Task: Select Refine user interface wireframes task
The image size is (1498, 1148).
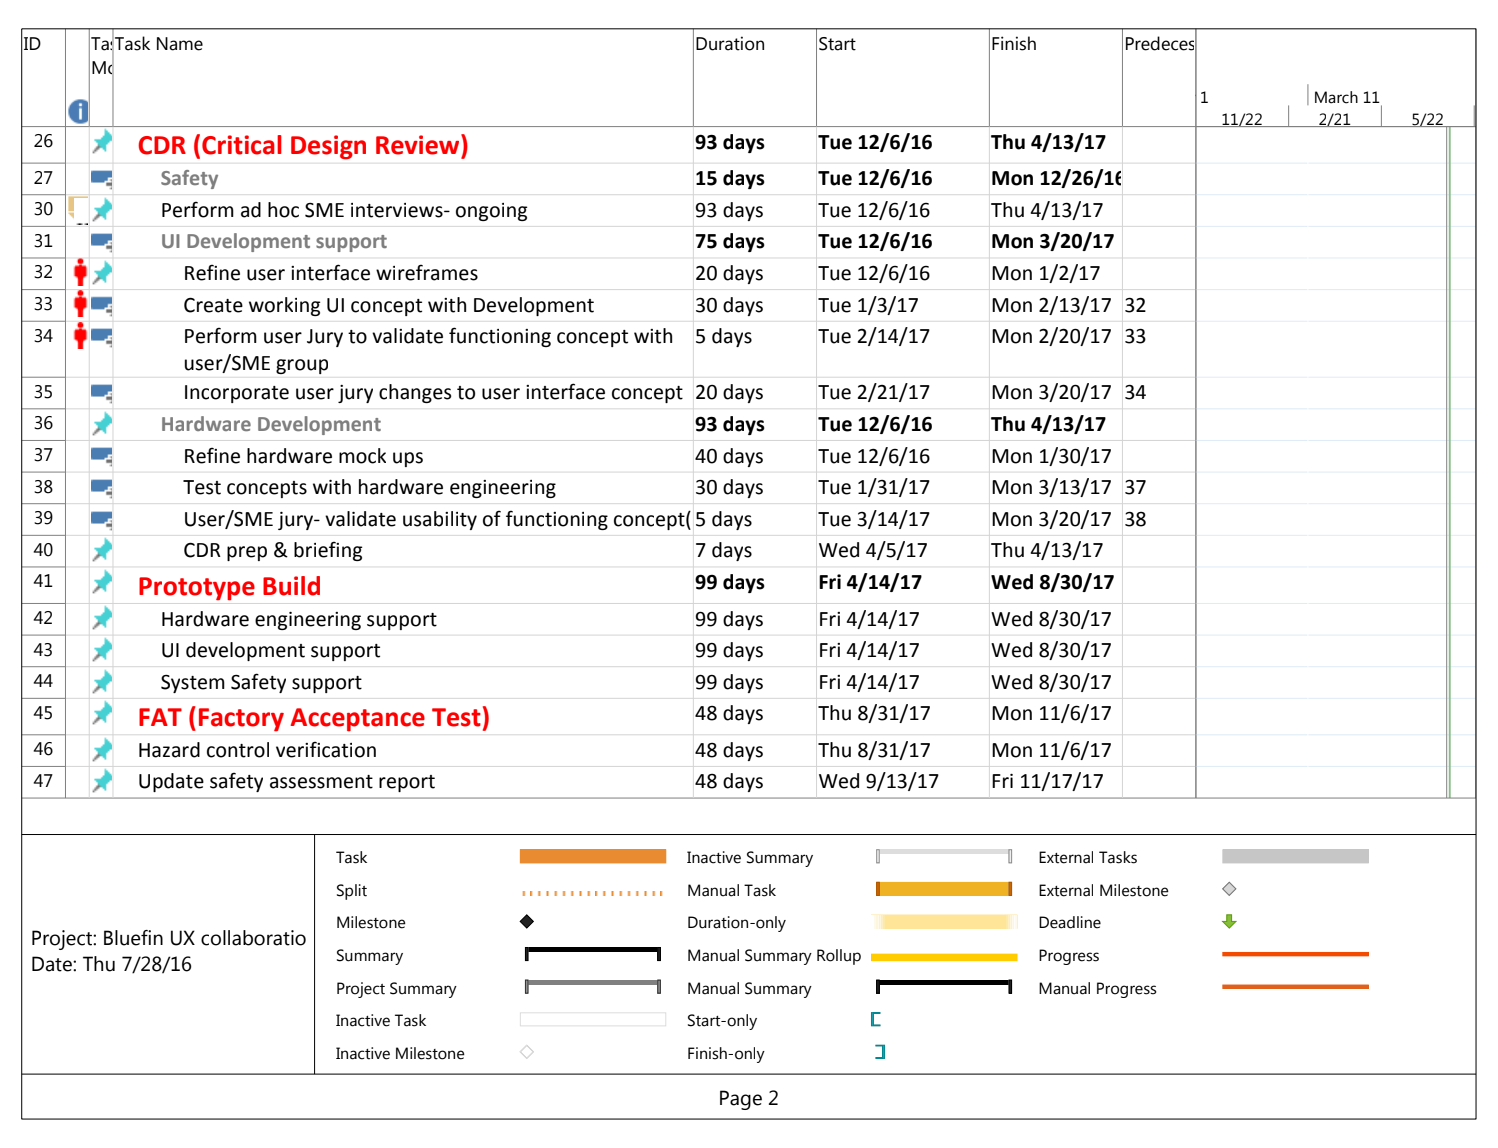Action: tap(331, 274)
